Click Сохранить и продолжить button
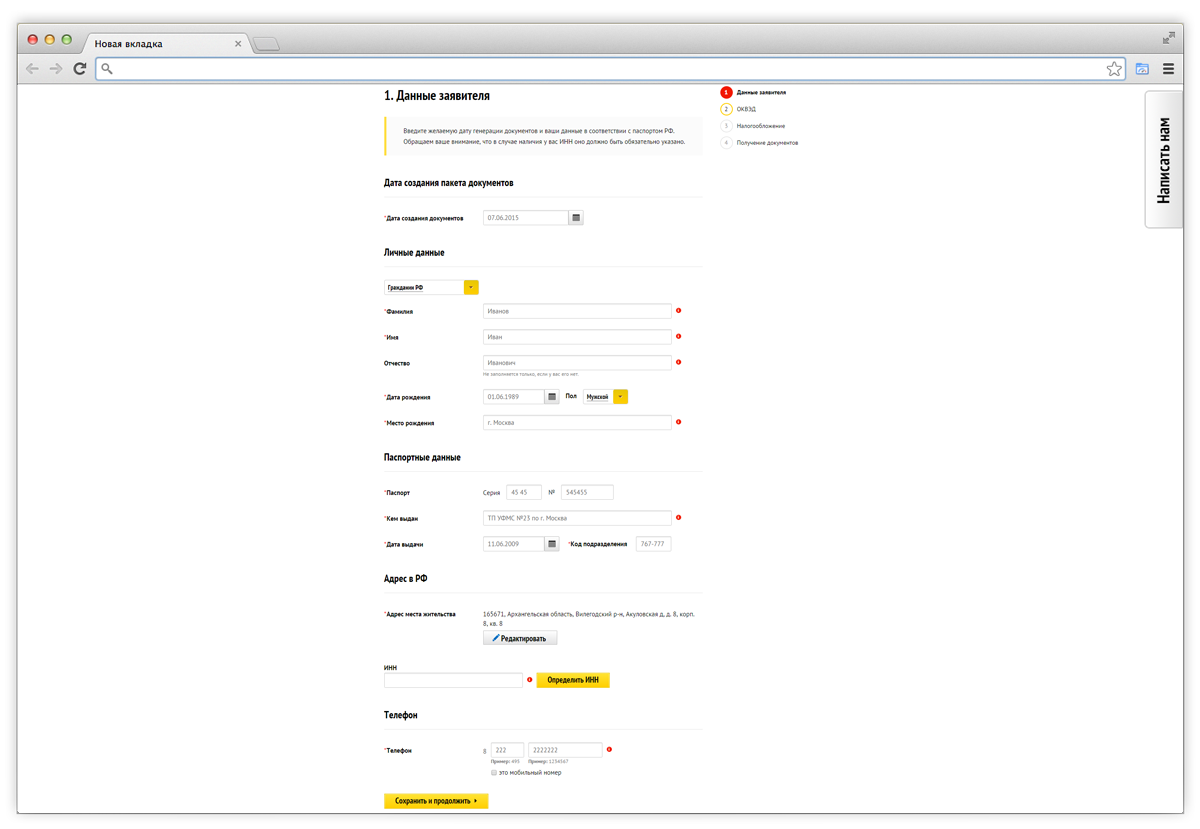The image size is (1200, 829). click(436, 801)
